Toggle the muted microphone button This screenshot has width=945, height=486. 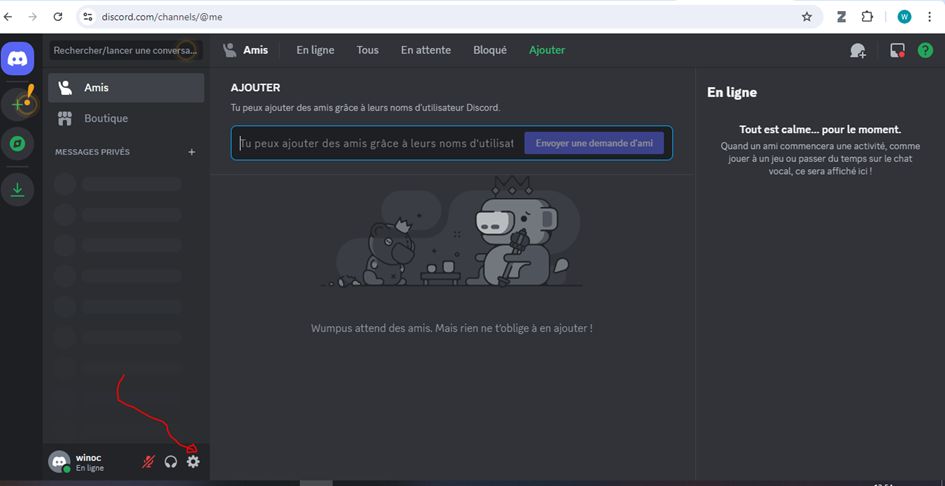pyautogui.click(x=149, y=461)
